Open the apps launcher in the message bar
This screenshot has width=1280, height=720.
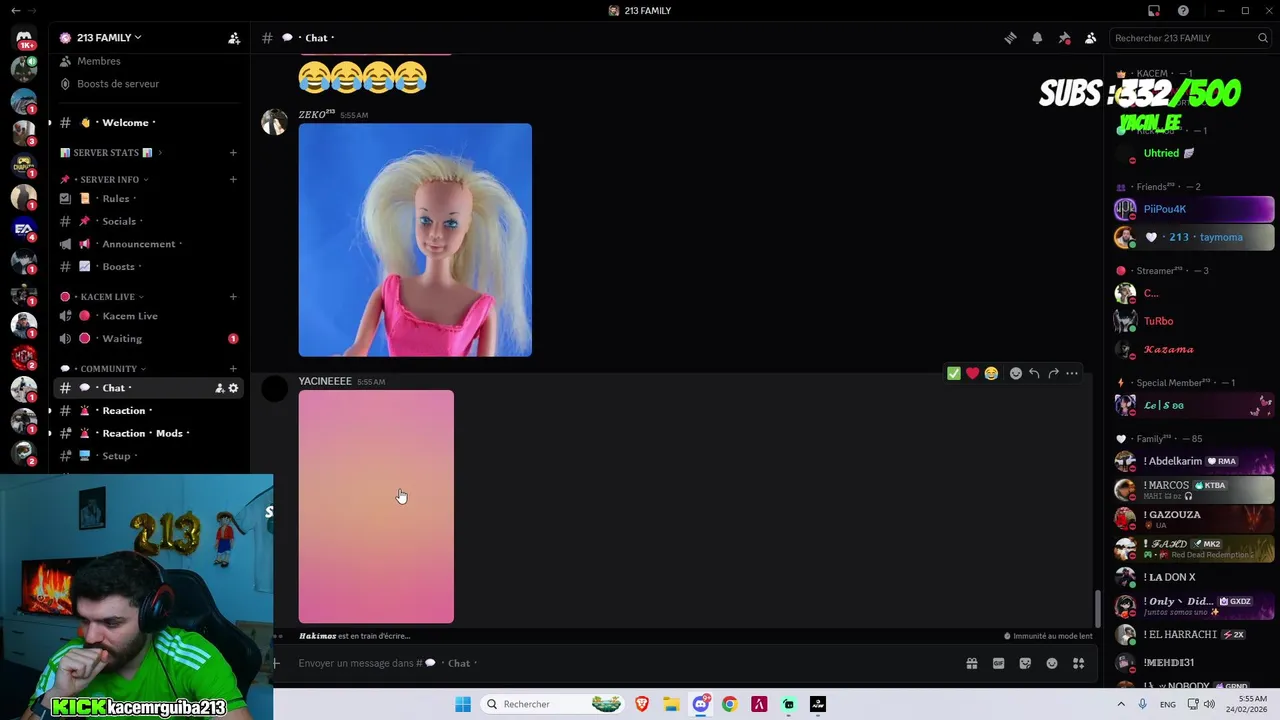[x=1079, y=663]
